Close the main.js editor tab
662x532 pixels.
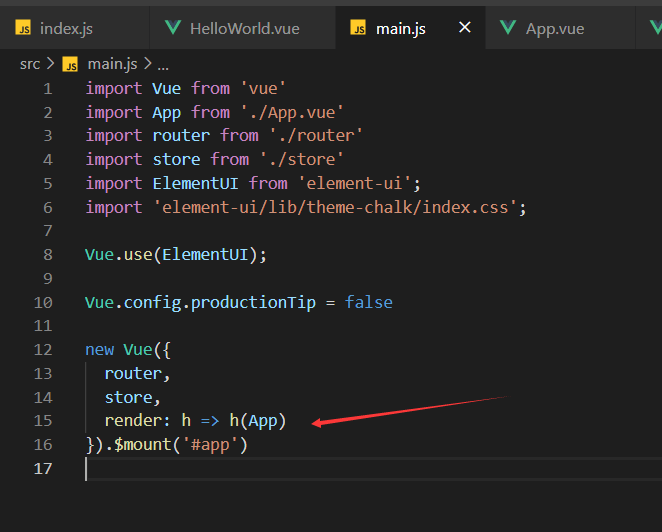point(464,28)
